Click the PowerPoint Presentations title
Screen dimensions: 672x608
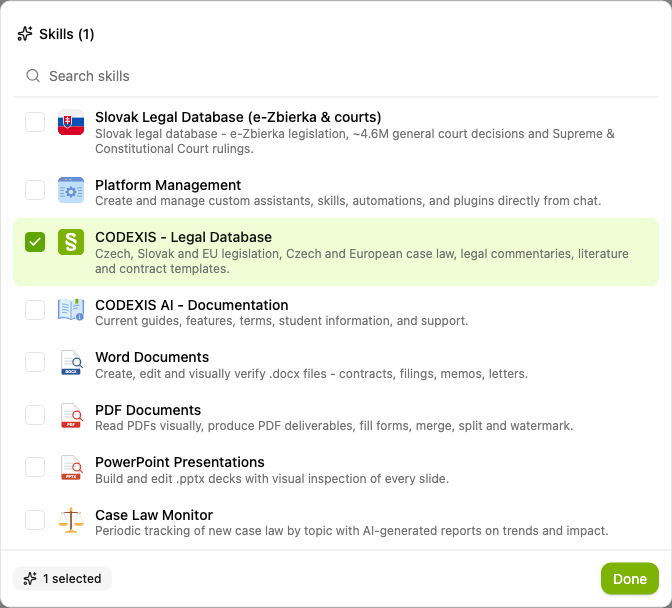[x=180, y=462]
